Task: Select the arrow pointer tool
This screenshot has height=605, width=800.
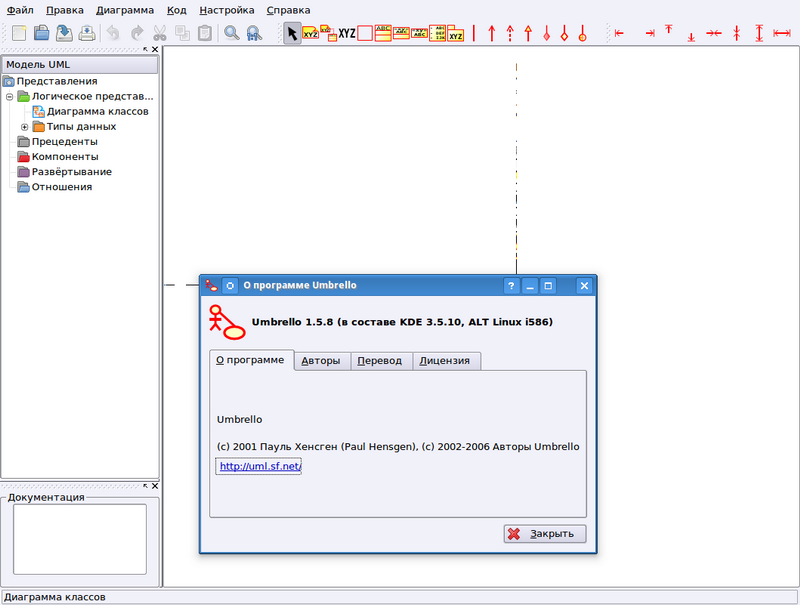Action: (292, 34)
